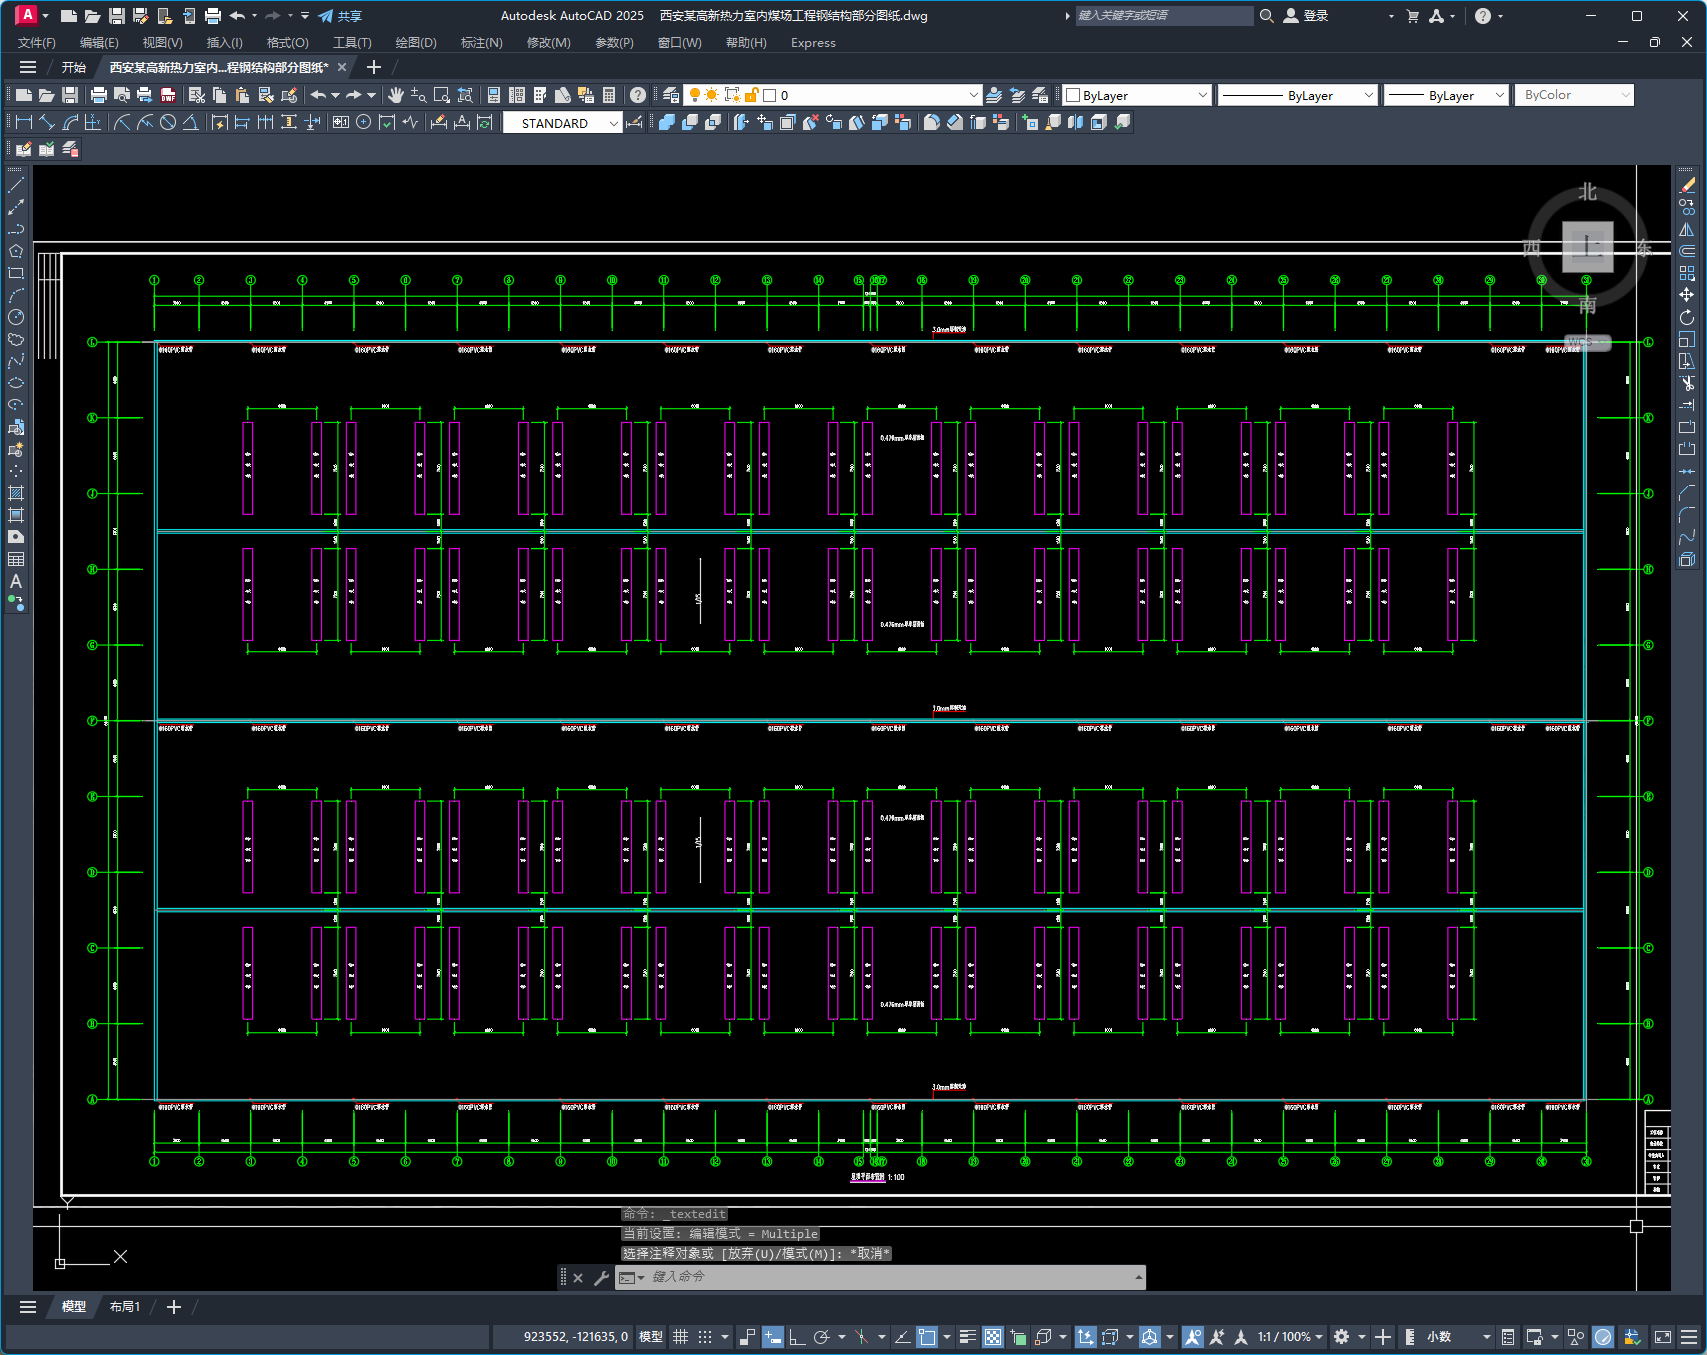Image resolution: width=1707 pixels, height=1355 pixels.
Task: Toggle lineweight display in status bar
Action: [967, 1337]
